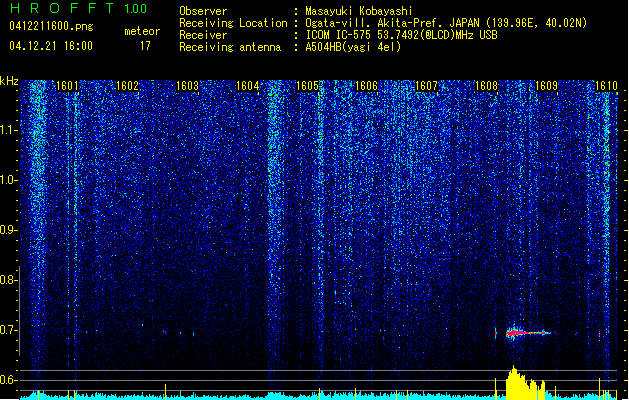Click the 1610 time marker
Image resolution: width=629 pixels, height=400 pixels.
(x=606, y=86)
